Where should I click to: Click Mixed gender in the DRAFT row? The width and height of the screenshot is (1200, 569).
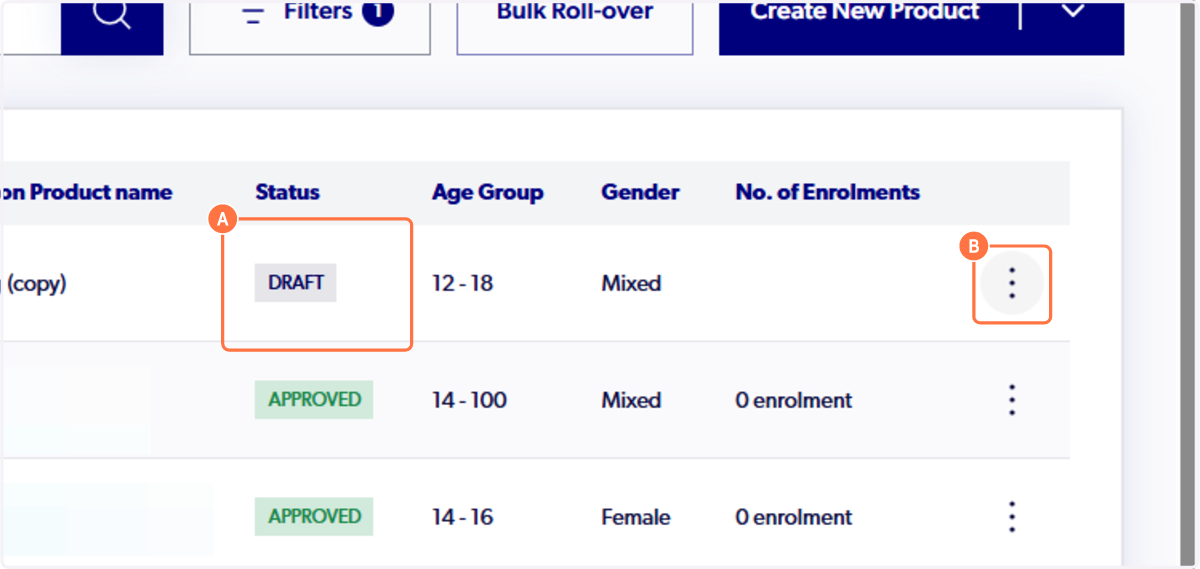click(x=631, y=283)
